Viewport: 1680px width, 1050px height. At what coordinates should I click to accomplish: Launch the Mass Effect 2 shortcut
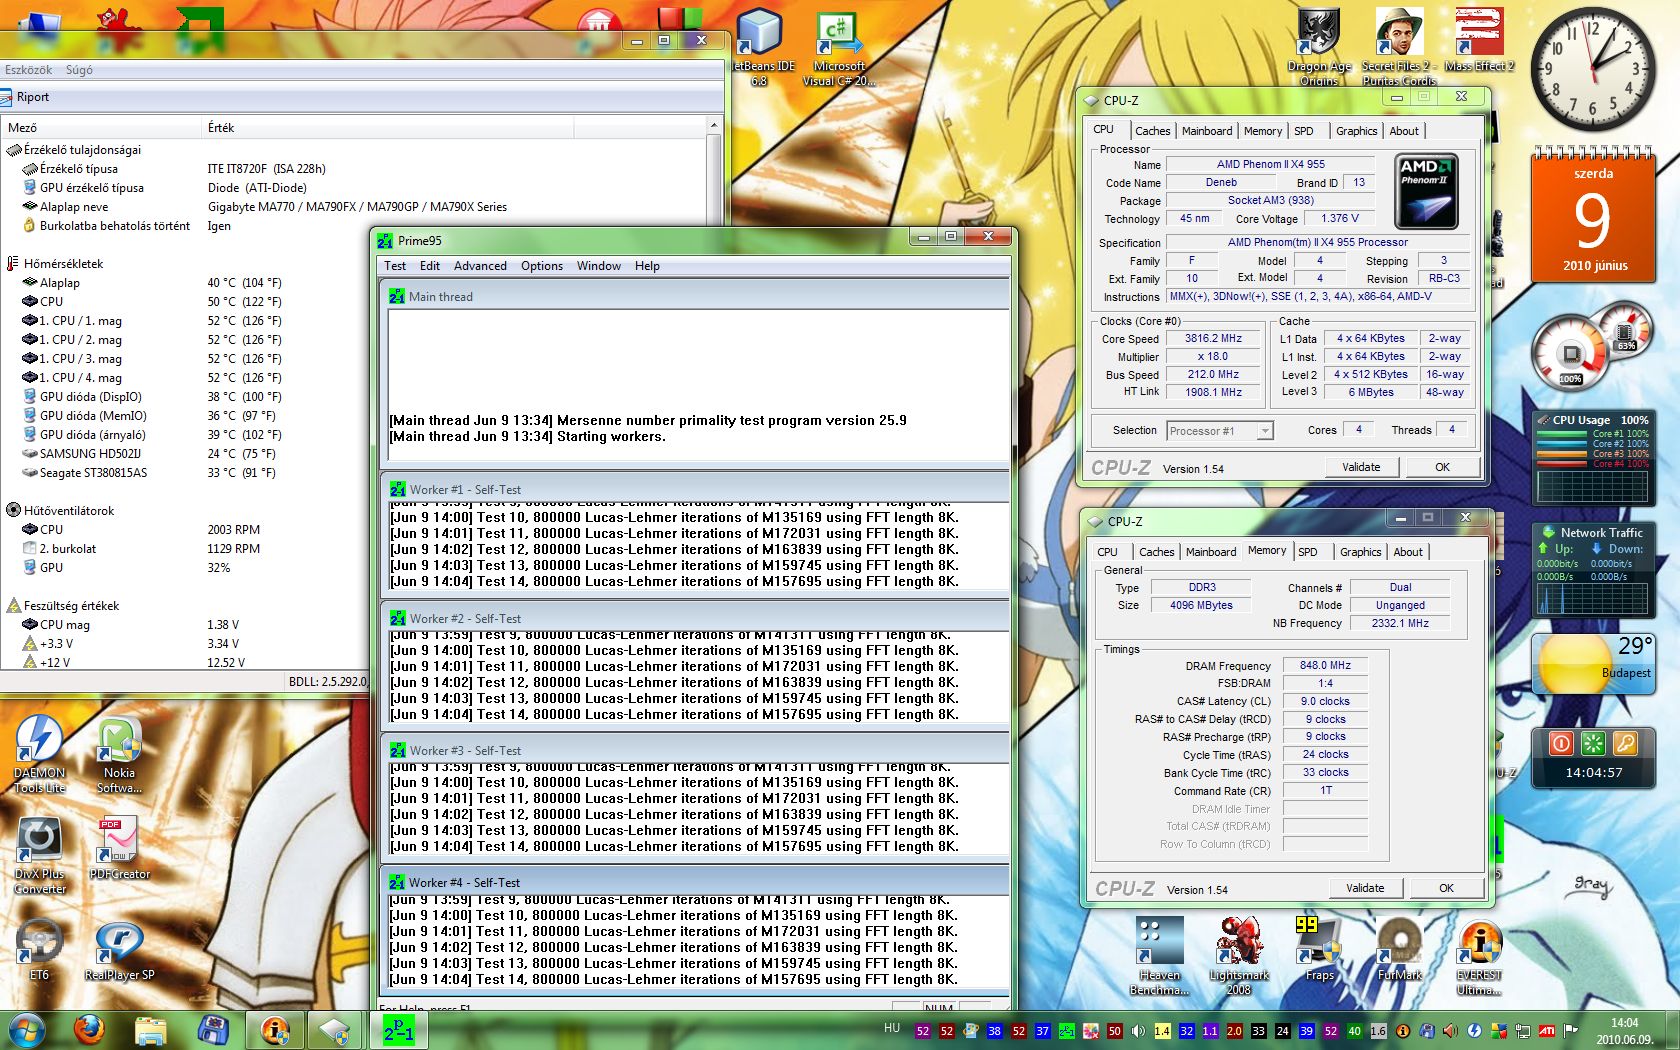(1479, 40)
